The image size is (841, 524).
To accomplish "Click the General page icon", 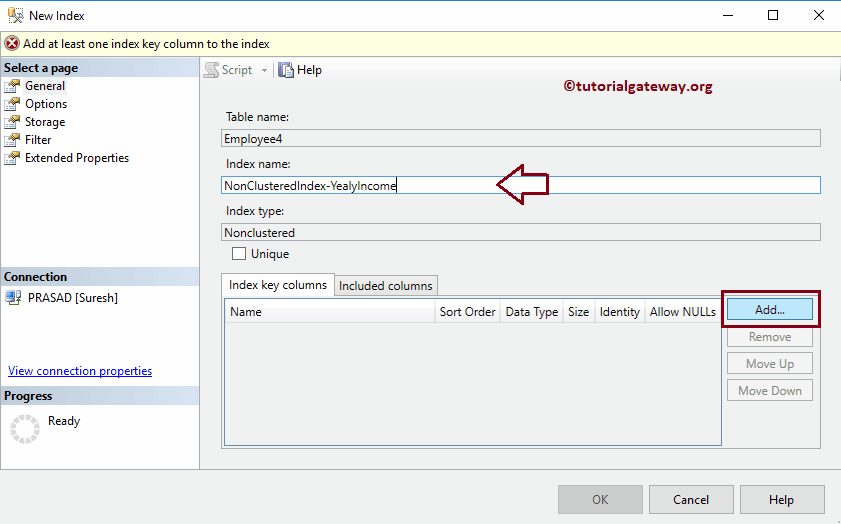I will pos(12,86).
